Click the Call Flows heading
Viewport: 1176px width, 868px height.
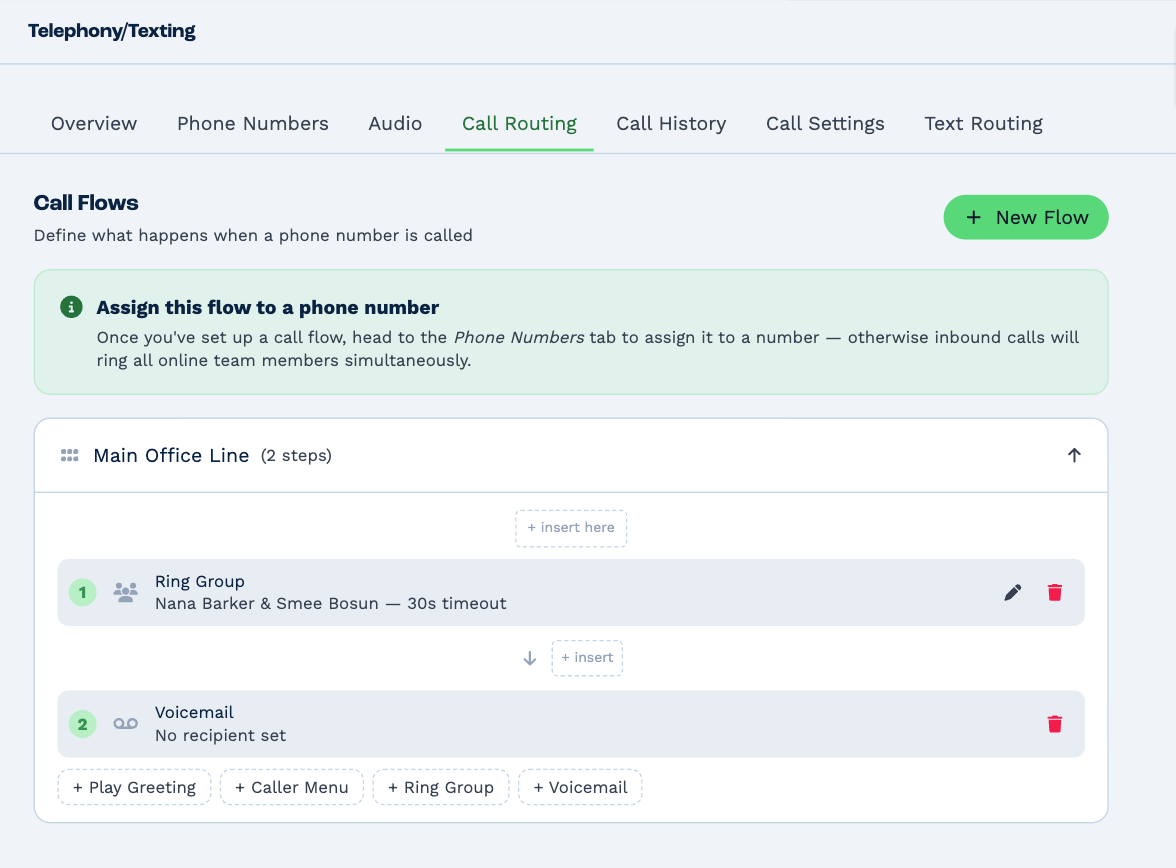tap(86, 203)
